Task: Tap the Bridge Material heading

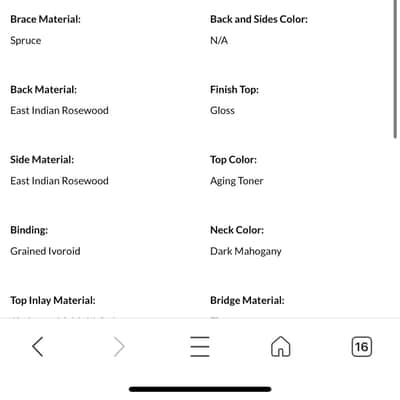Action: tap(247, 300)
